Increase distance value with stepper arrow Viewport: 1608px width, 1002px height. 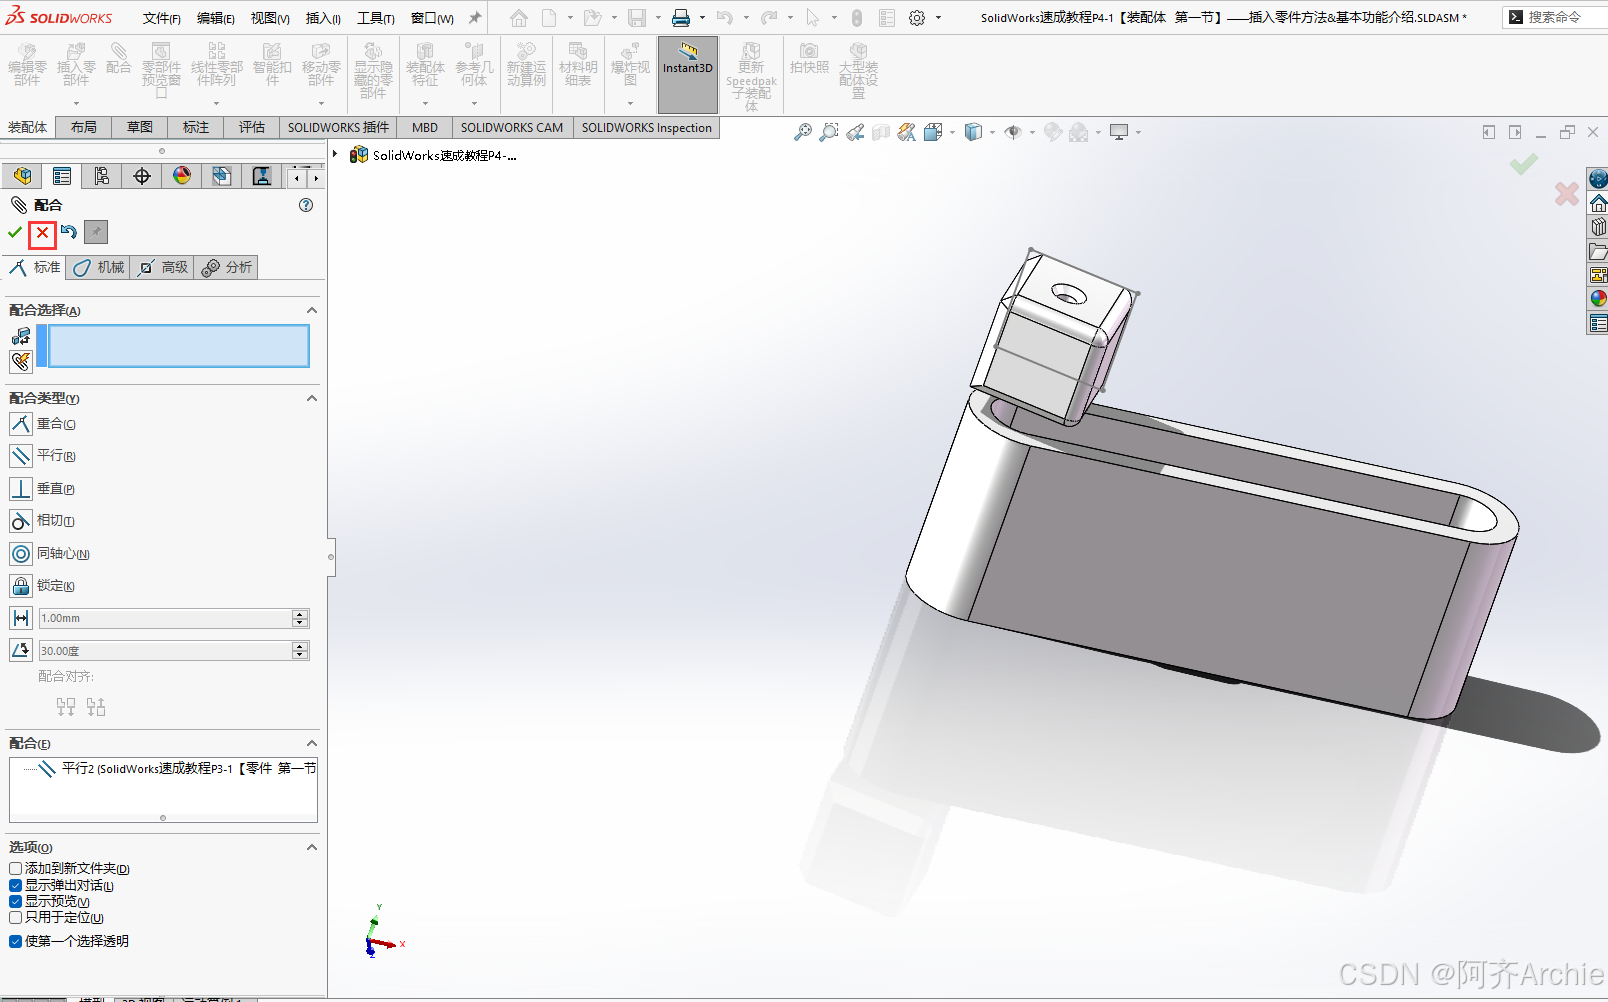300,614
